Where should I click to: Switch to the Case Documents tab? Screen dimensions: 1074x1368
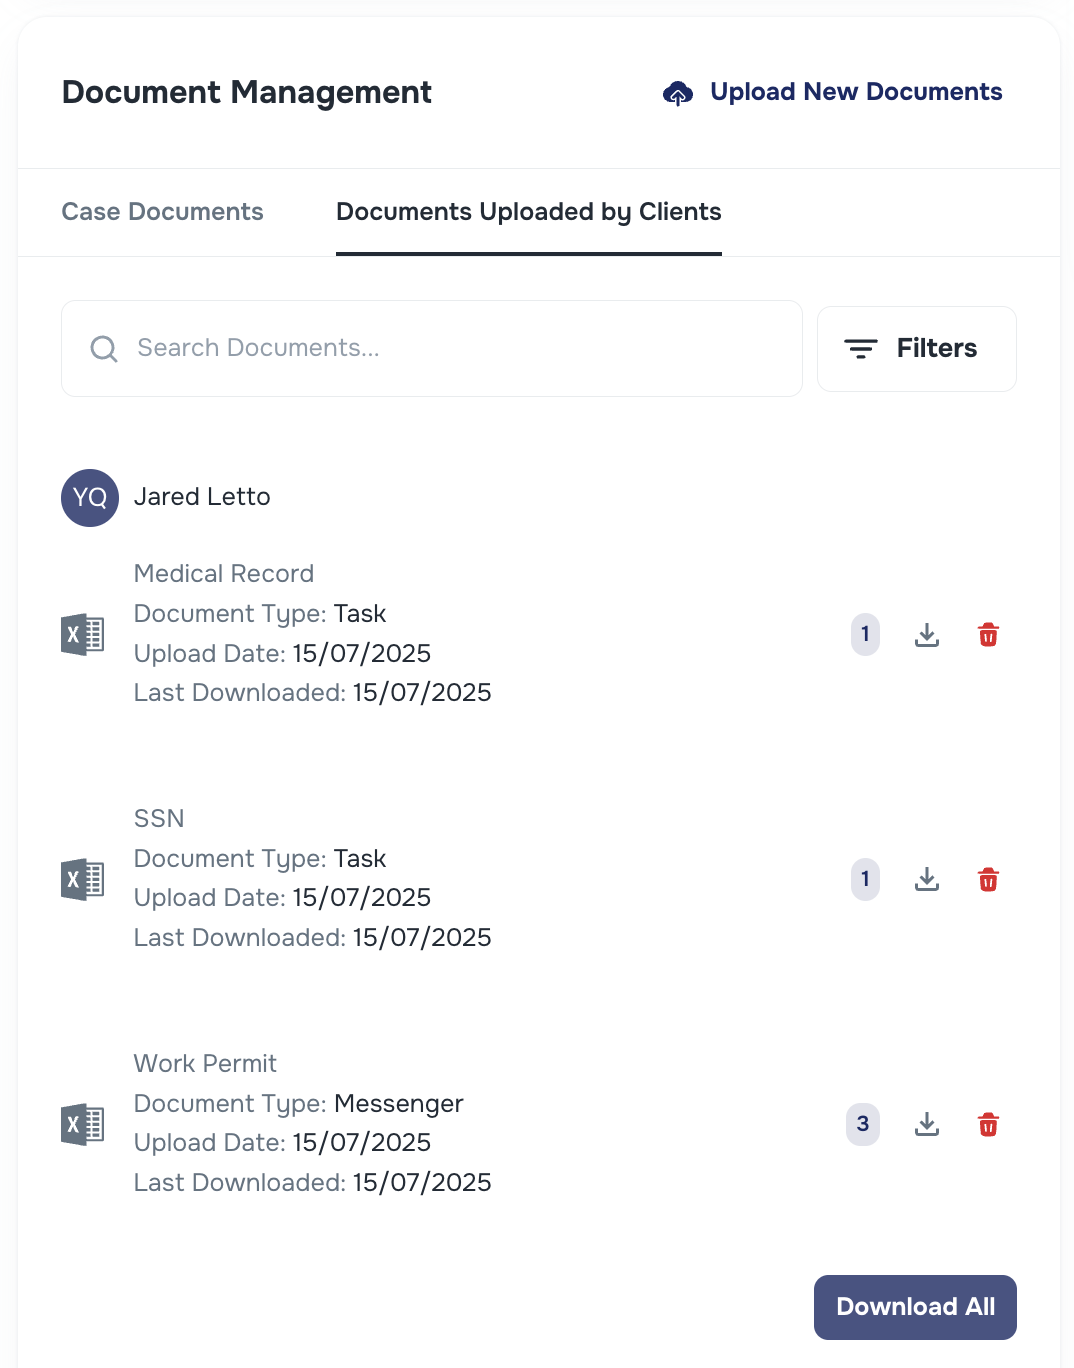162,212
